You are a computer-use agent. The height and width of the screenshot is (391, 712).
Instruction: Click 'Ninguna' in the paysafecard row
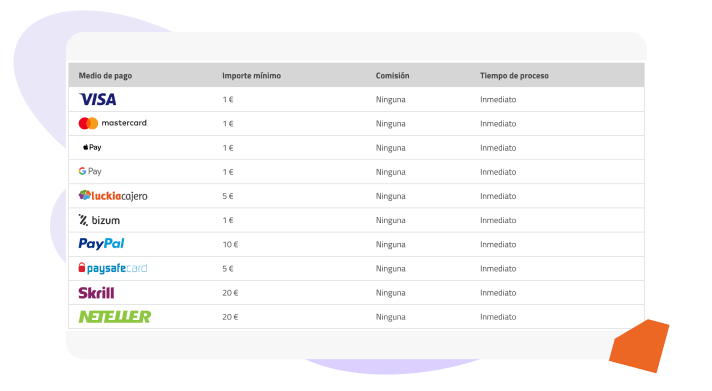[x=391, y=268]
